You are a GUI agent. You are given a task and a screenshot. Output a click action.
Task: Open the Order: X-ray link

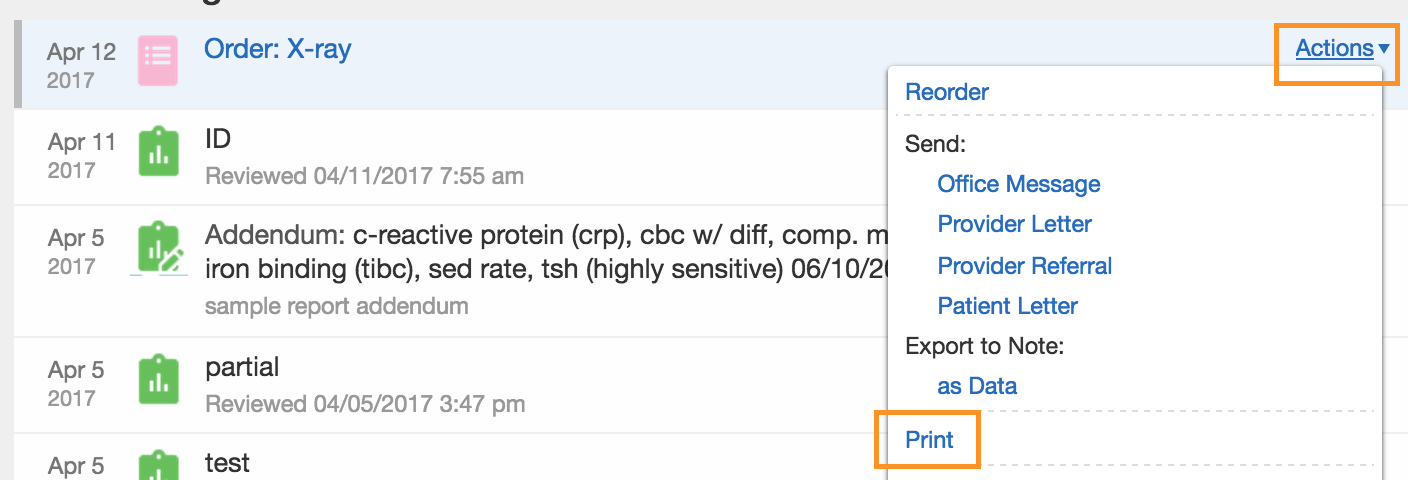click(x=278, y=48)
